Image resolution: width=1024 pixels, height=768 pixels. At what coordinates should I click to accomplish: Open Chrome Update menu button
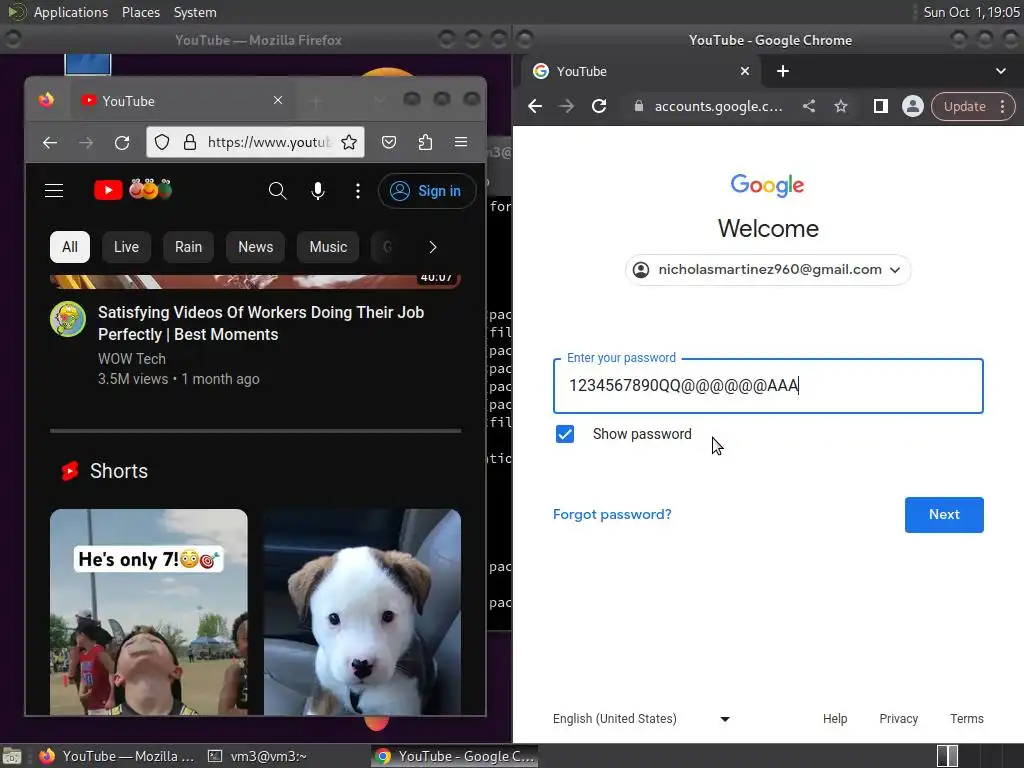click(973, 106)
